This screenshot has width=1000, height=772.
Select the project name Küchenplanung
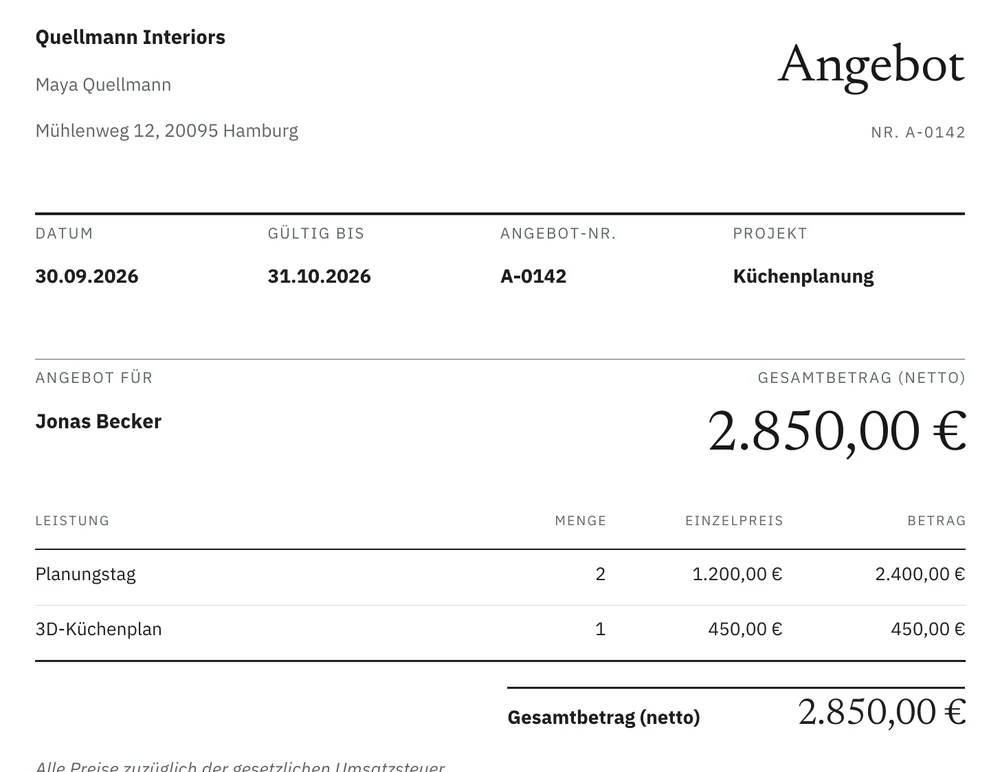(804, 277)
